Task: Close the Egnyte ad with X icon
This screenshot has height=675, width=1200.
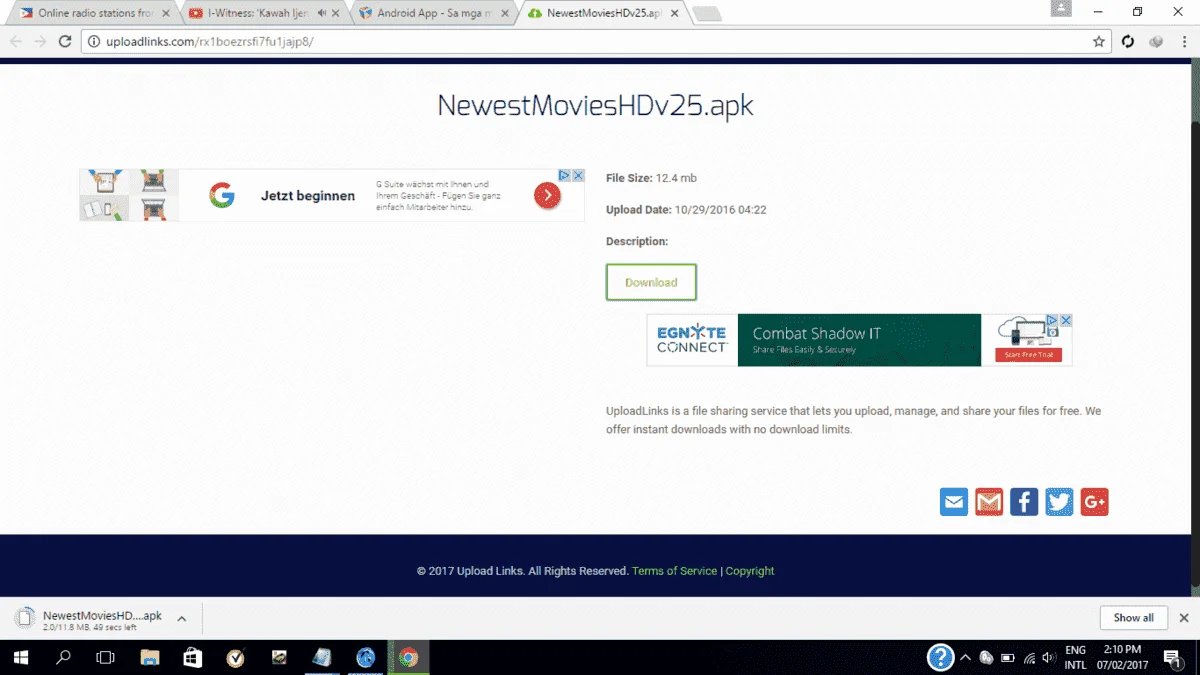Action: [x=1066, y=320]
